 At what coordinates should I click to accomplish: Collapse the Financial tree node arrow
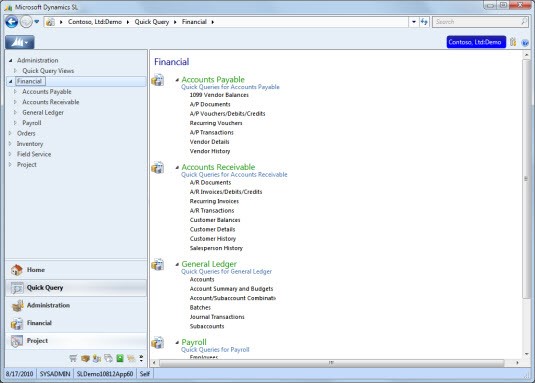coord(11,81)
